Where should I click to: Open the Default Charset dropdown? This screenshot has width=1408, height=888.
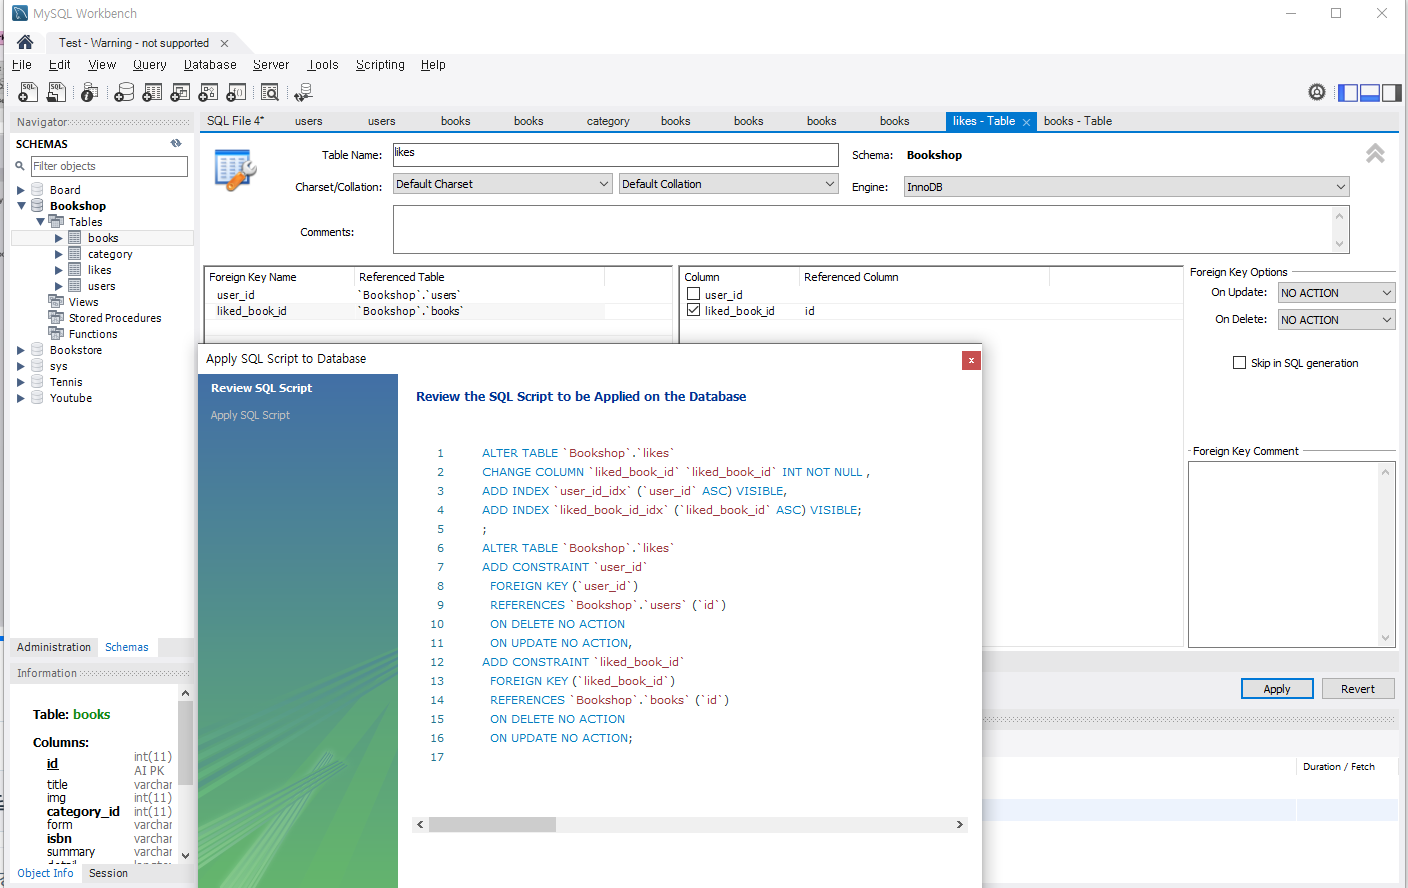pos(502,184)
